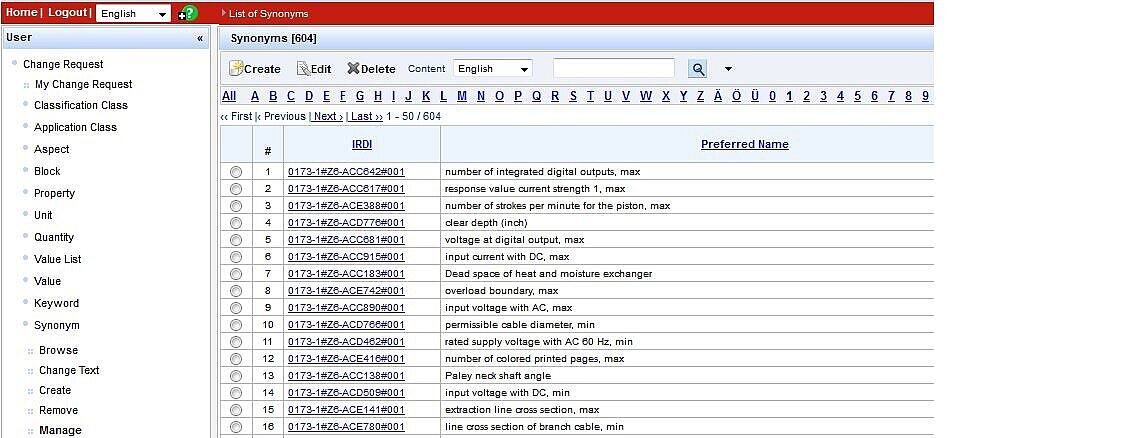
Task: Select radio for Paley neck shaft angle
Action: click(236, 376)
